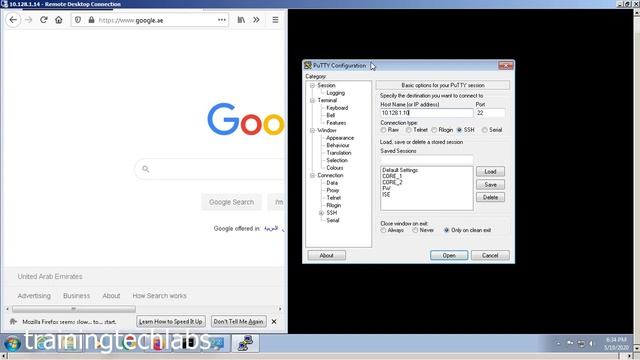Click the Load session button
Image resolution: width=640 pixels, height=360 pixels.
pos(490,171)
